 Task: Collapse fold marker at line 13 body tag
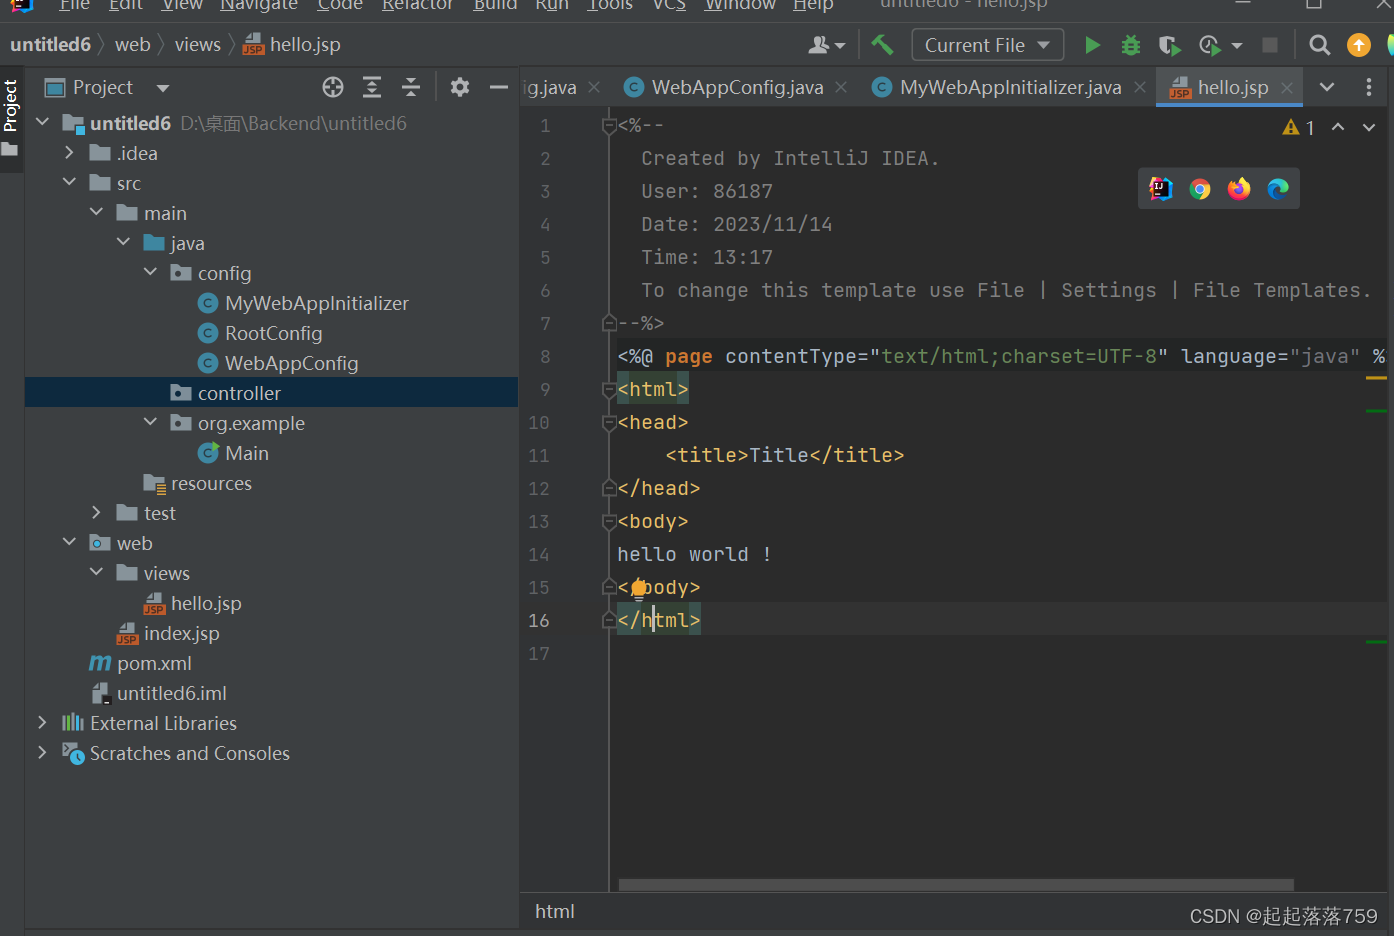tap(609, 521)
